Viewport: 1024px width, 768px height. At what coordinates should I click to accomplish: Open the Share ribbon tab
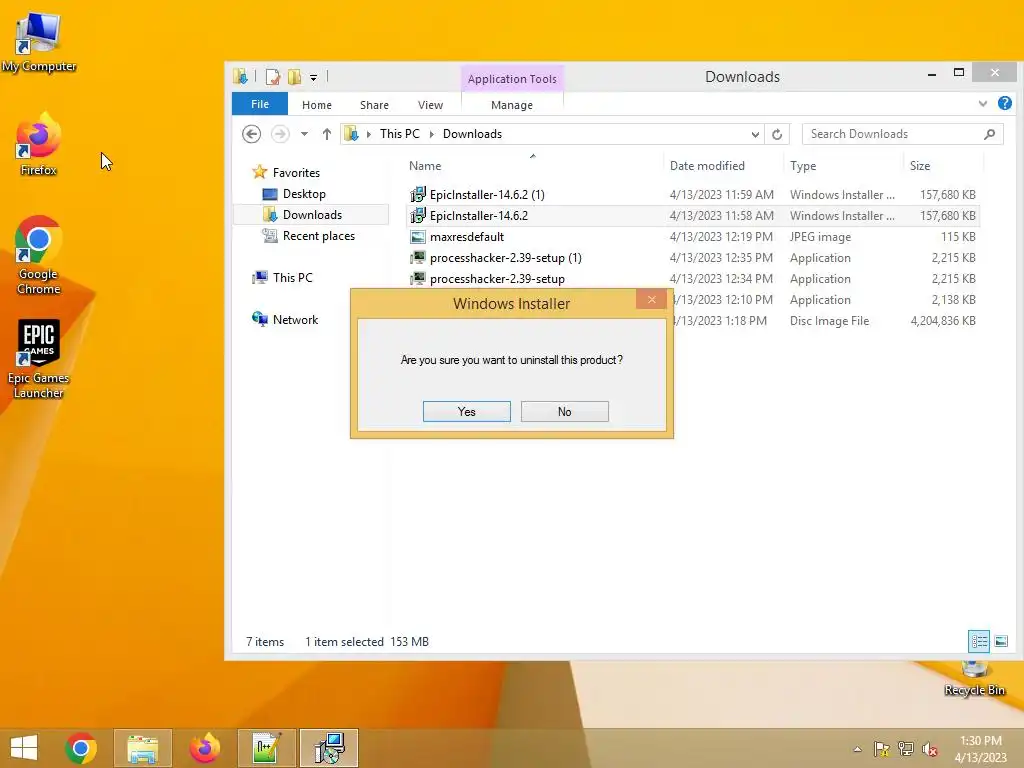pos(374,105)
